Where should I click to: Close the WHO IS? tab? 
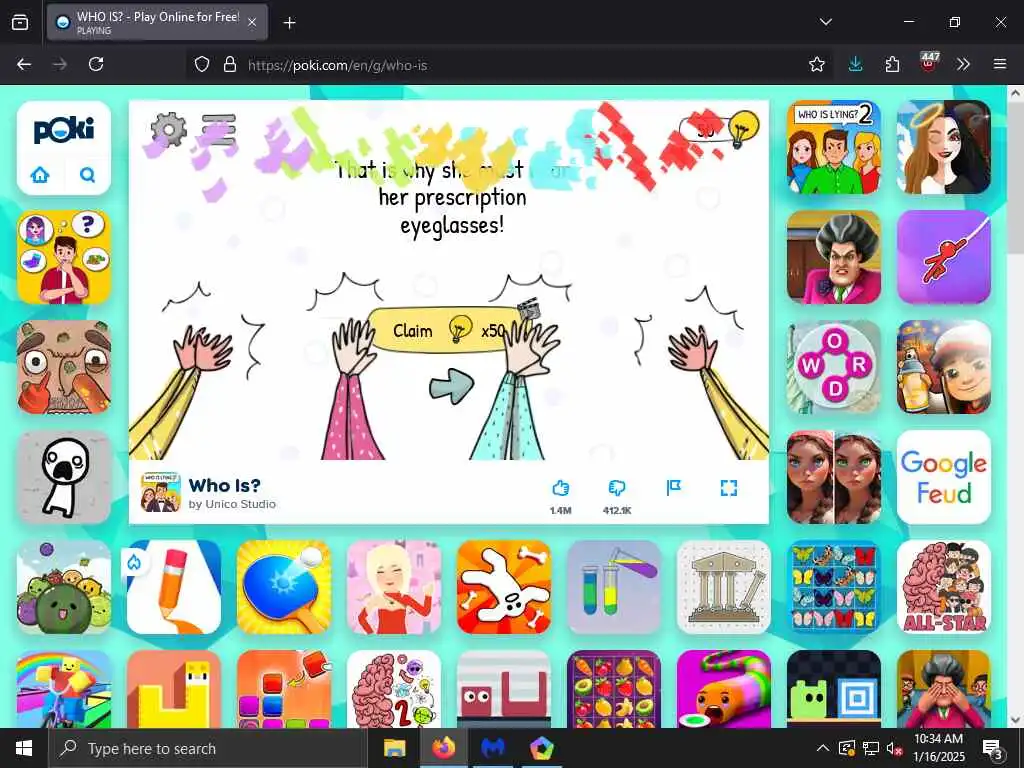pyautogui.click(x=252, y=23)
